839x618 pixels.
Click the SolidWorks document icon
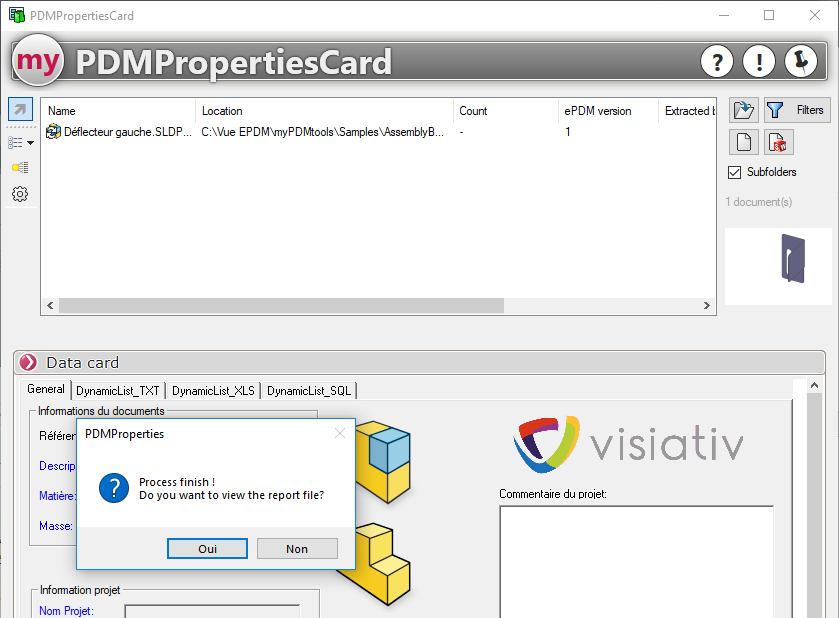tap(779, 142)
